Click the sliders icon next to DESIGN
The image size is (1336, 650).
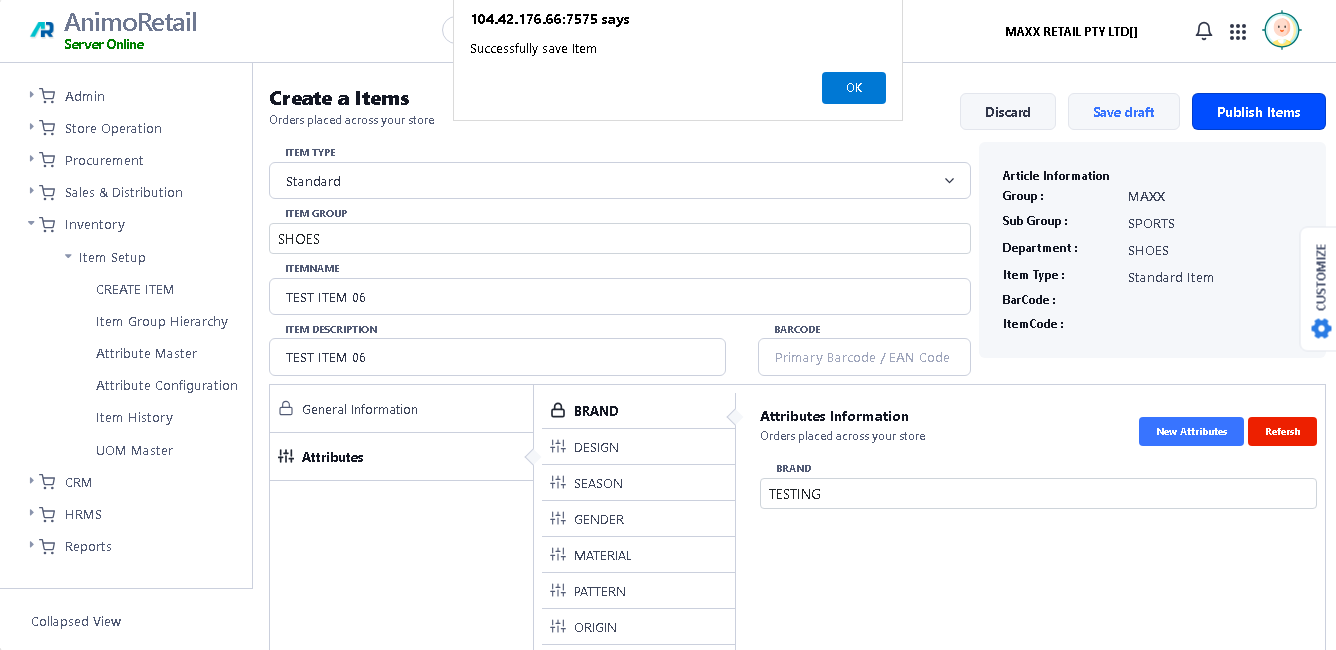(x=558, y=447)
